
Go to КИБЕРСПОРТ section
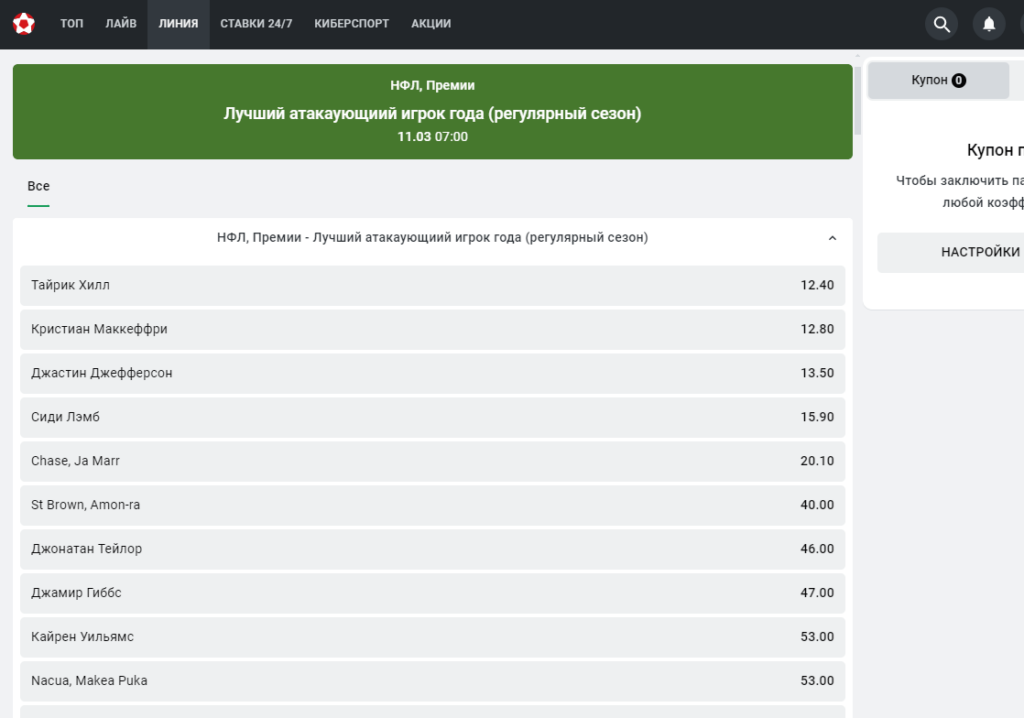pos(351,24)
